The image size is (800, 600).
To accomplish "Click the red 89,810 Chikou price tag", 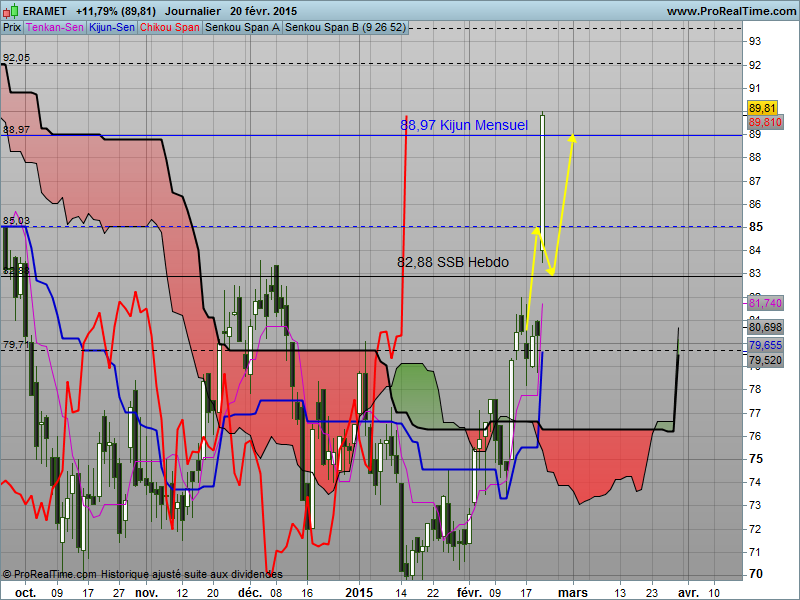I will pyautogui.click(x=765, y=122).
